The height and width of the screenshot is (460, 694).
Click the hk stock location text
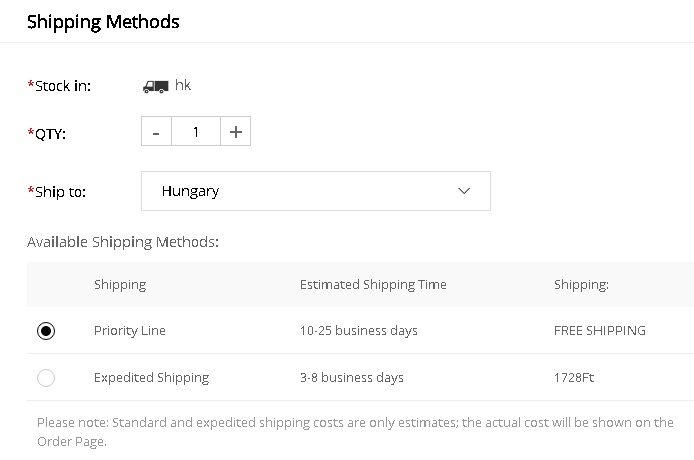click(183, 86)
